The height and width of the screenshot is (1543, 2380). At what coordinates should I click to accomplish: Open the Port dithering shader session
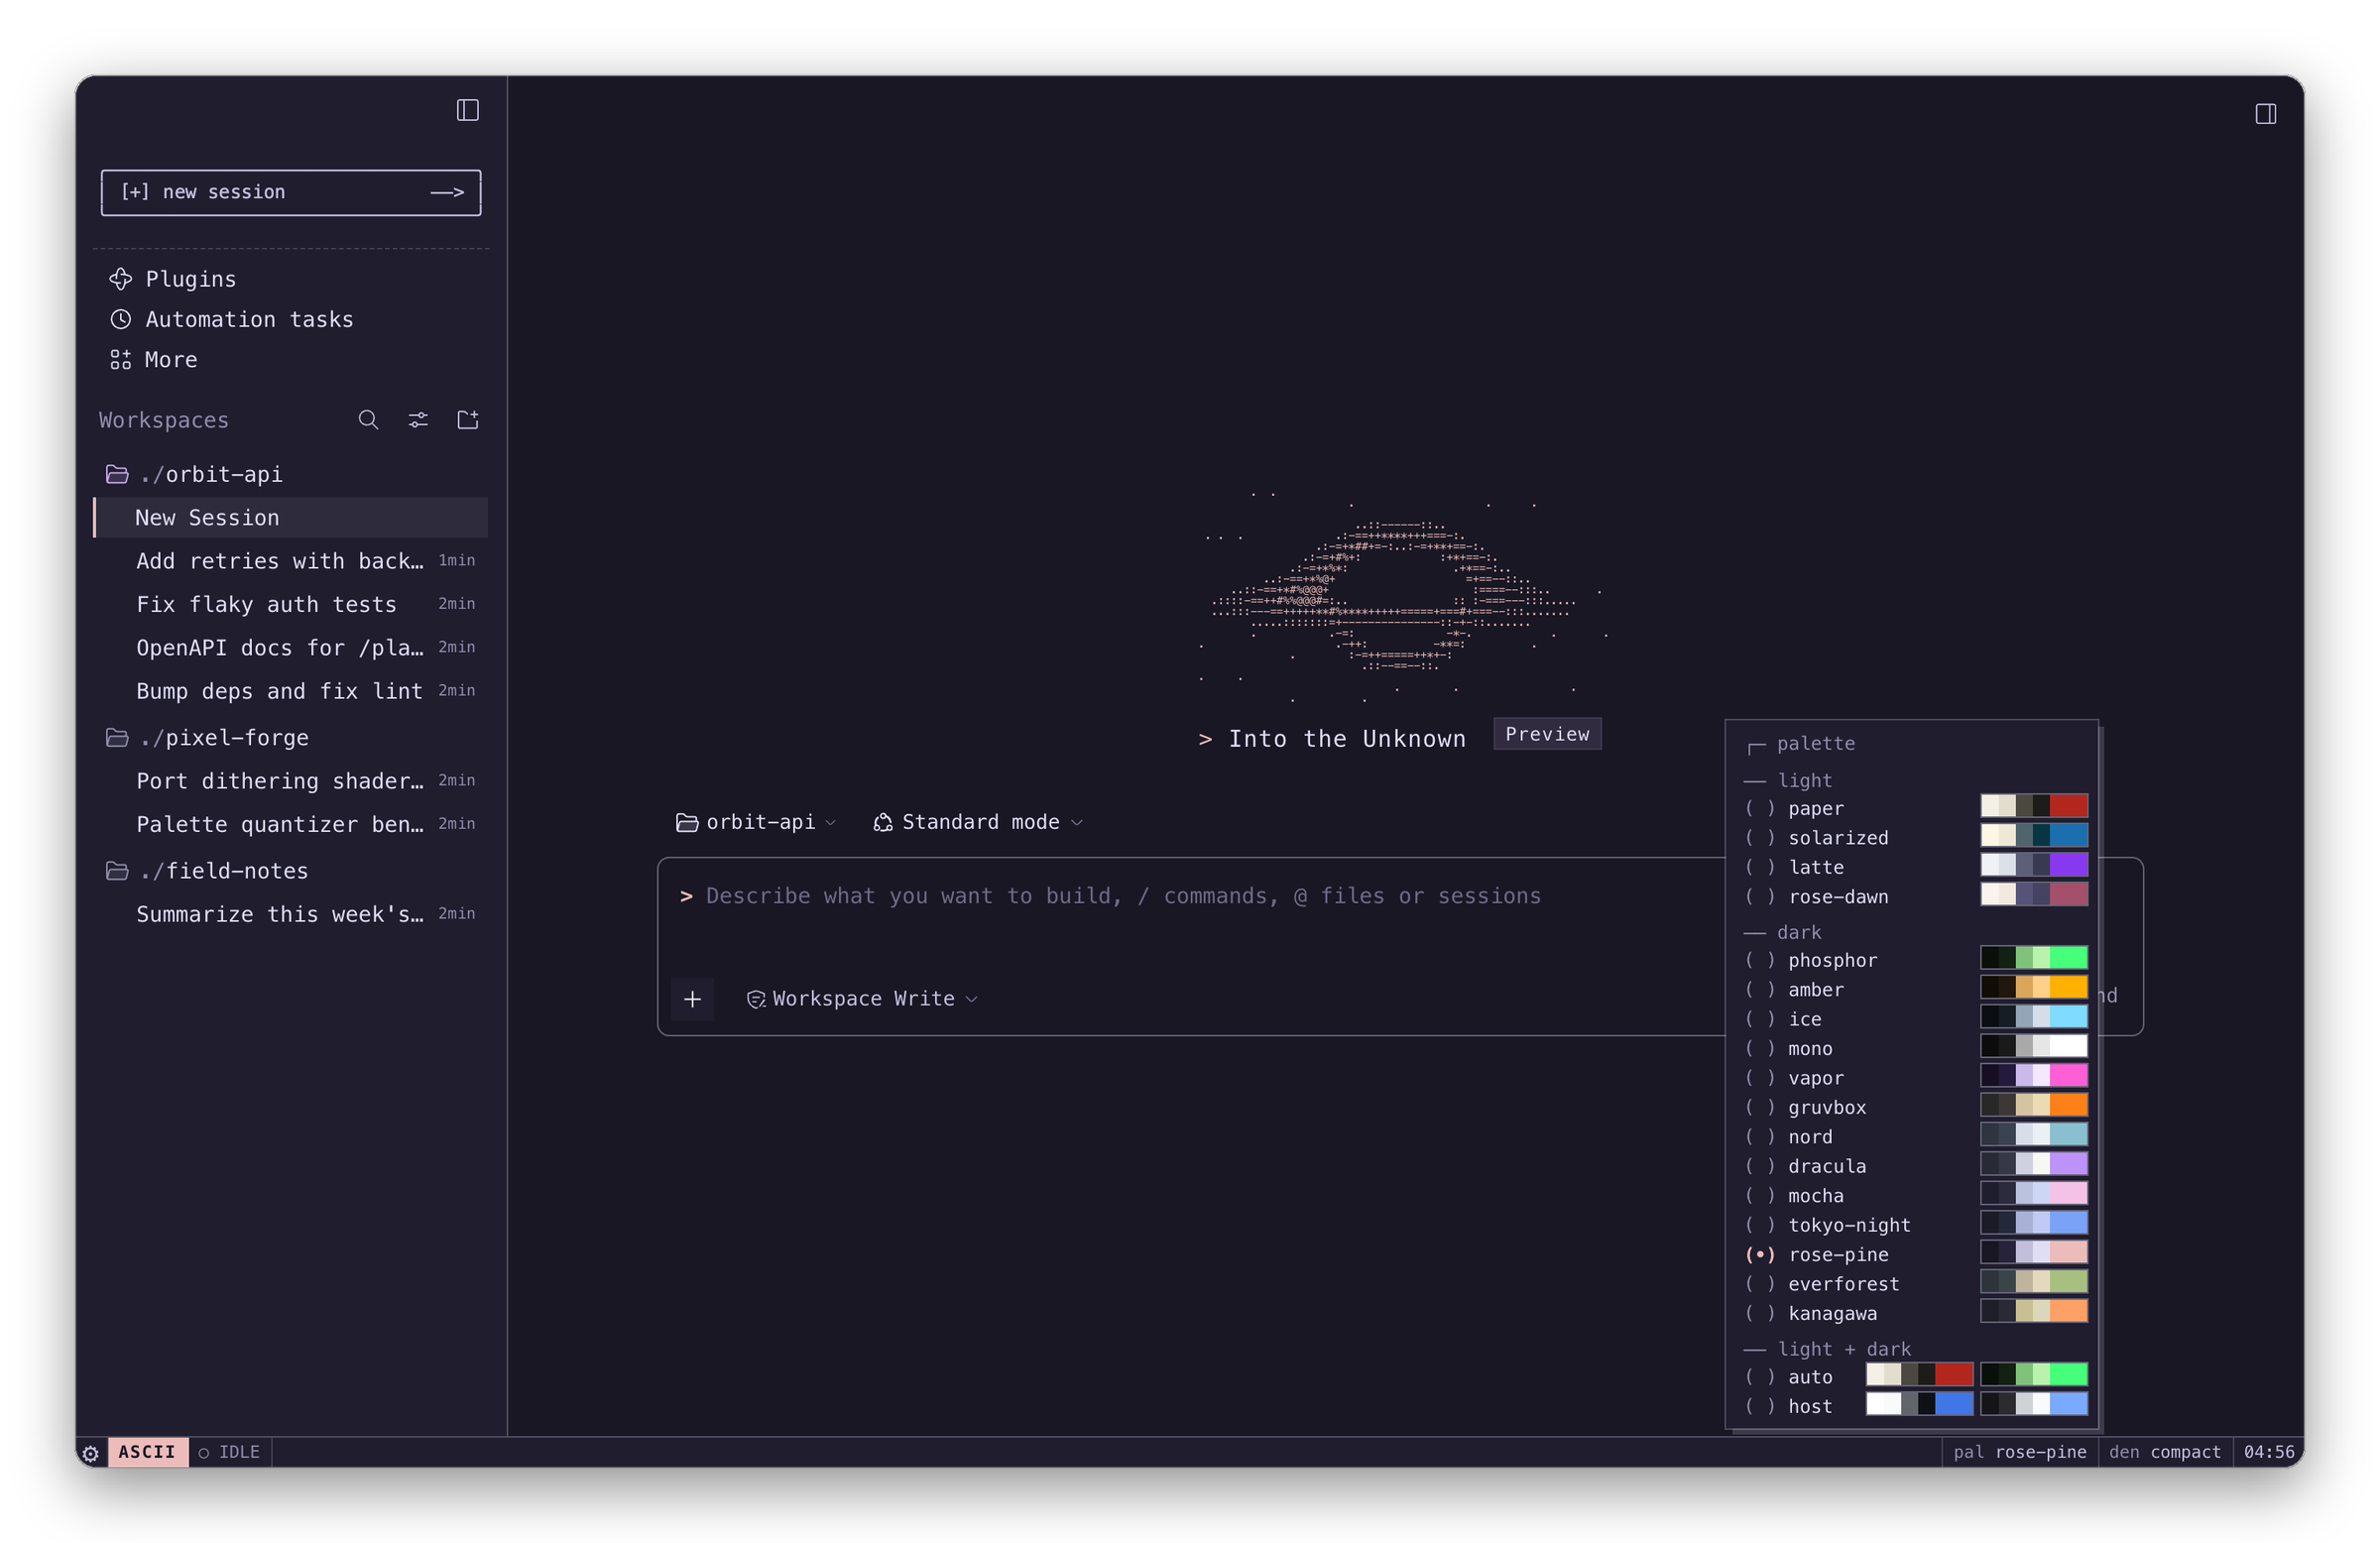pyautogui.click(x=291, y=781)
